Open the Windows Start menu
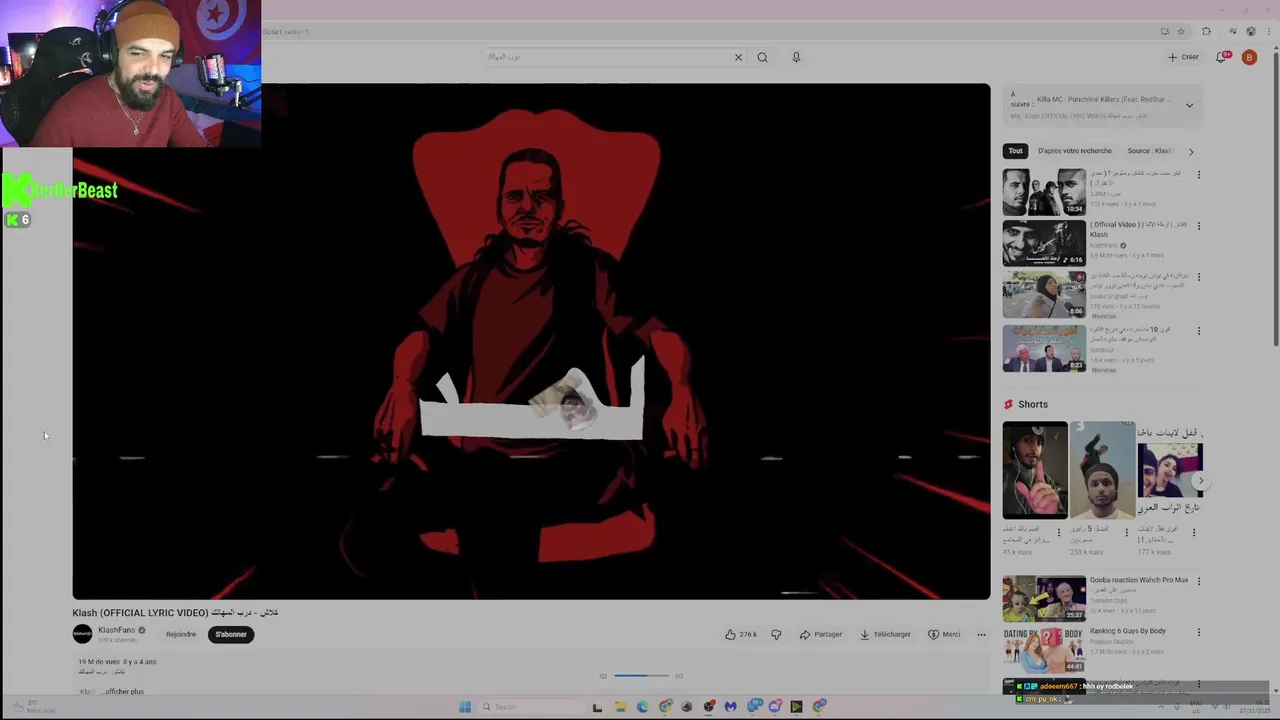 click(465, 707)
